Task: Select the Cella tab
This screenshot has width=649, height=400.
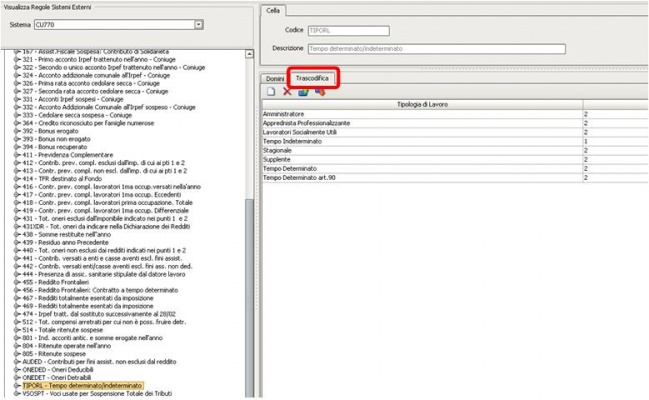Action: (273, 11)
